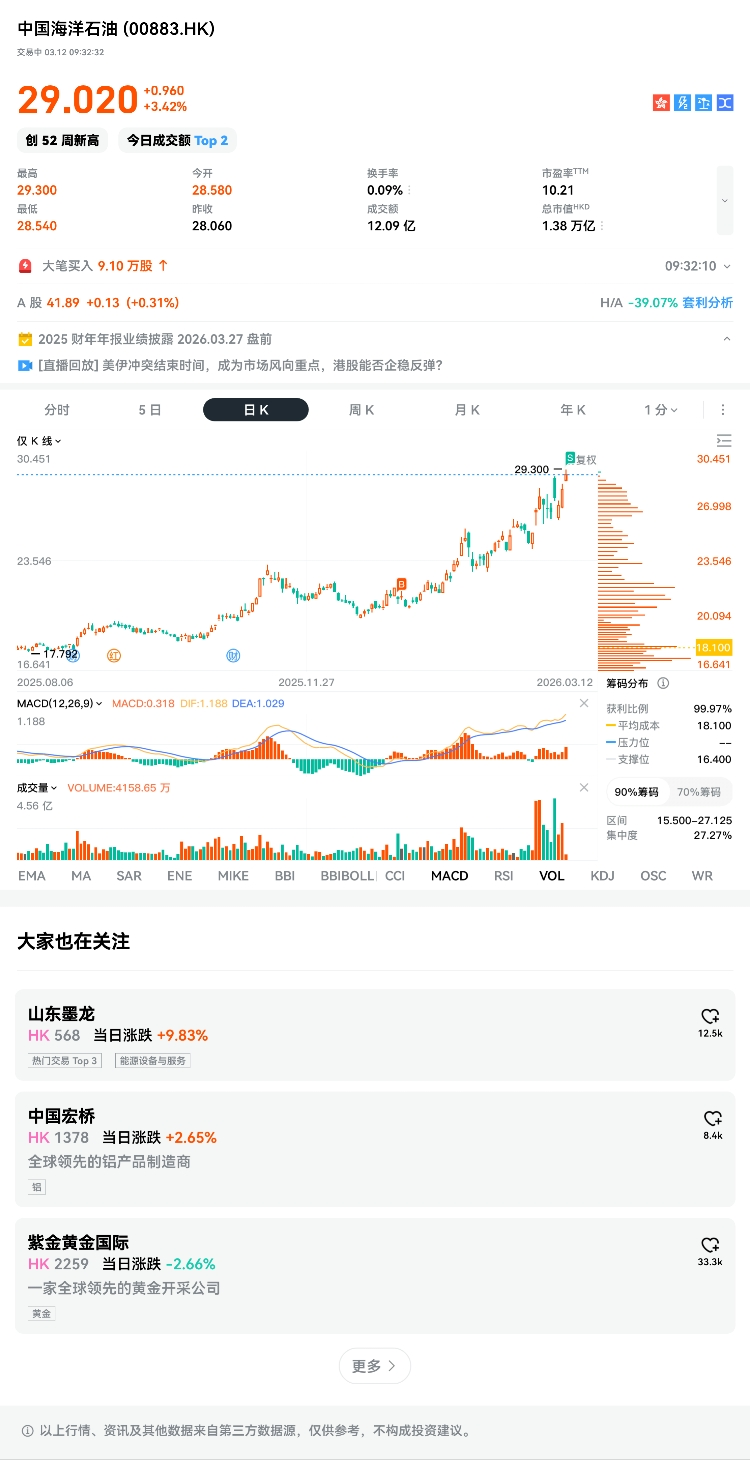
Task: Click the chip distribution info icon
Action: [x=663, y=683]
